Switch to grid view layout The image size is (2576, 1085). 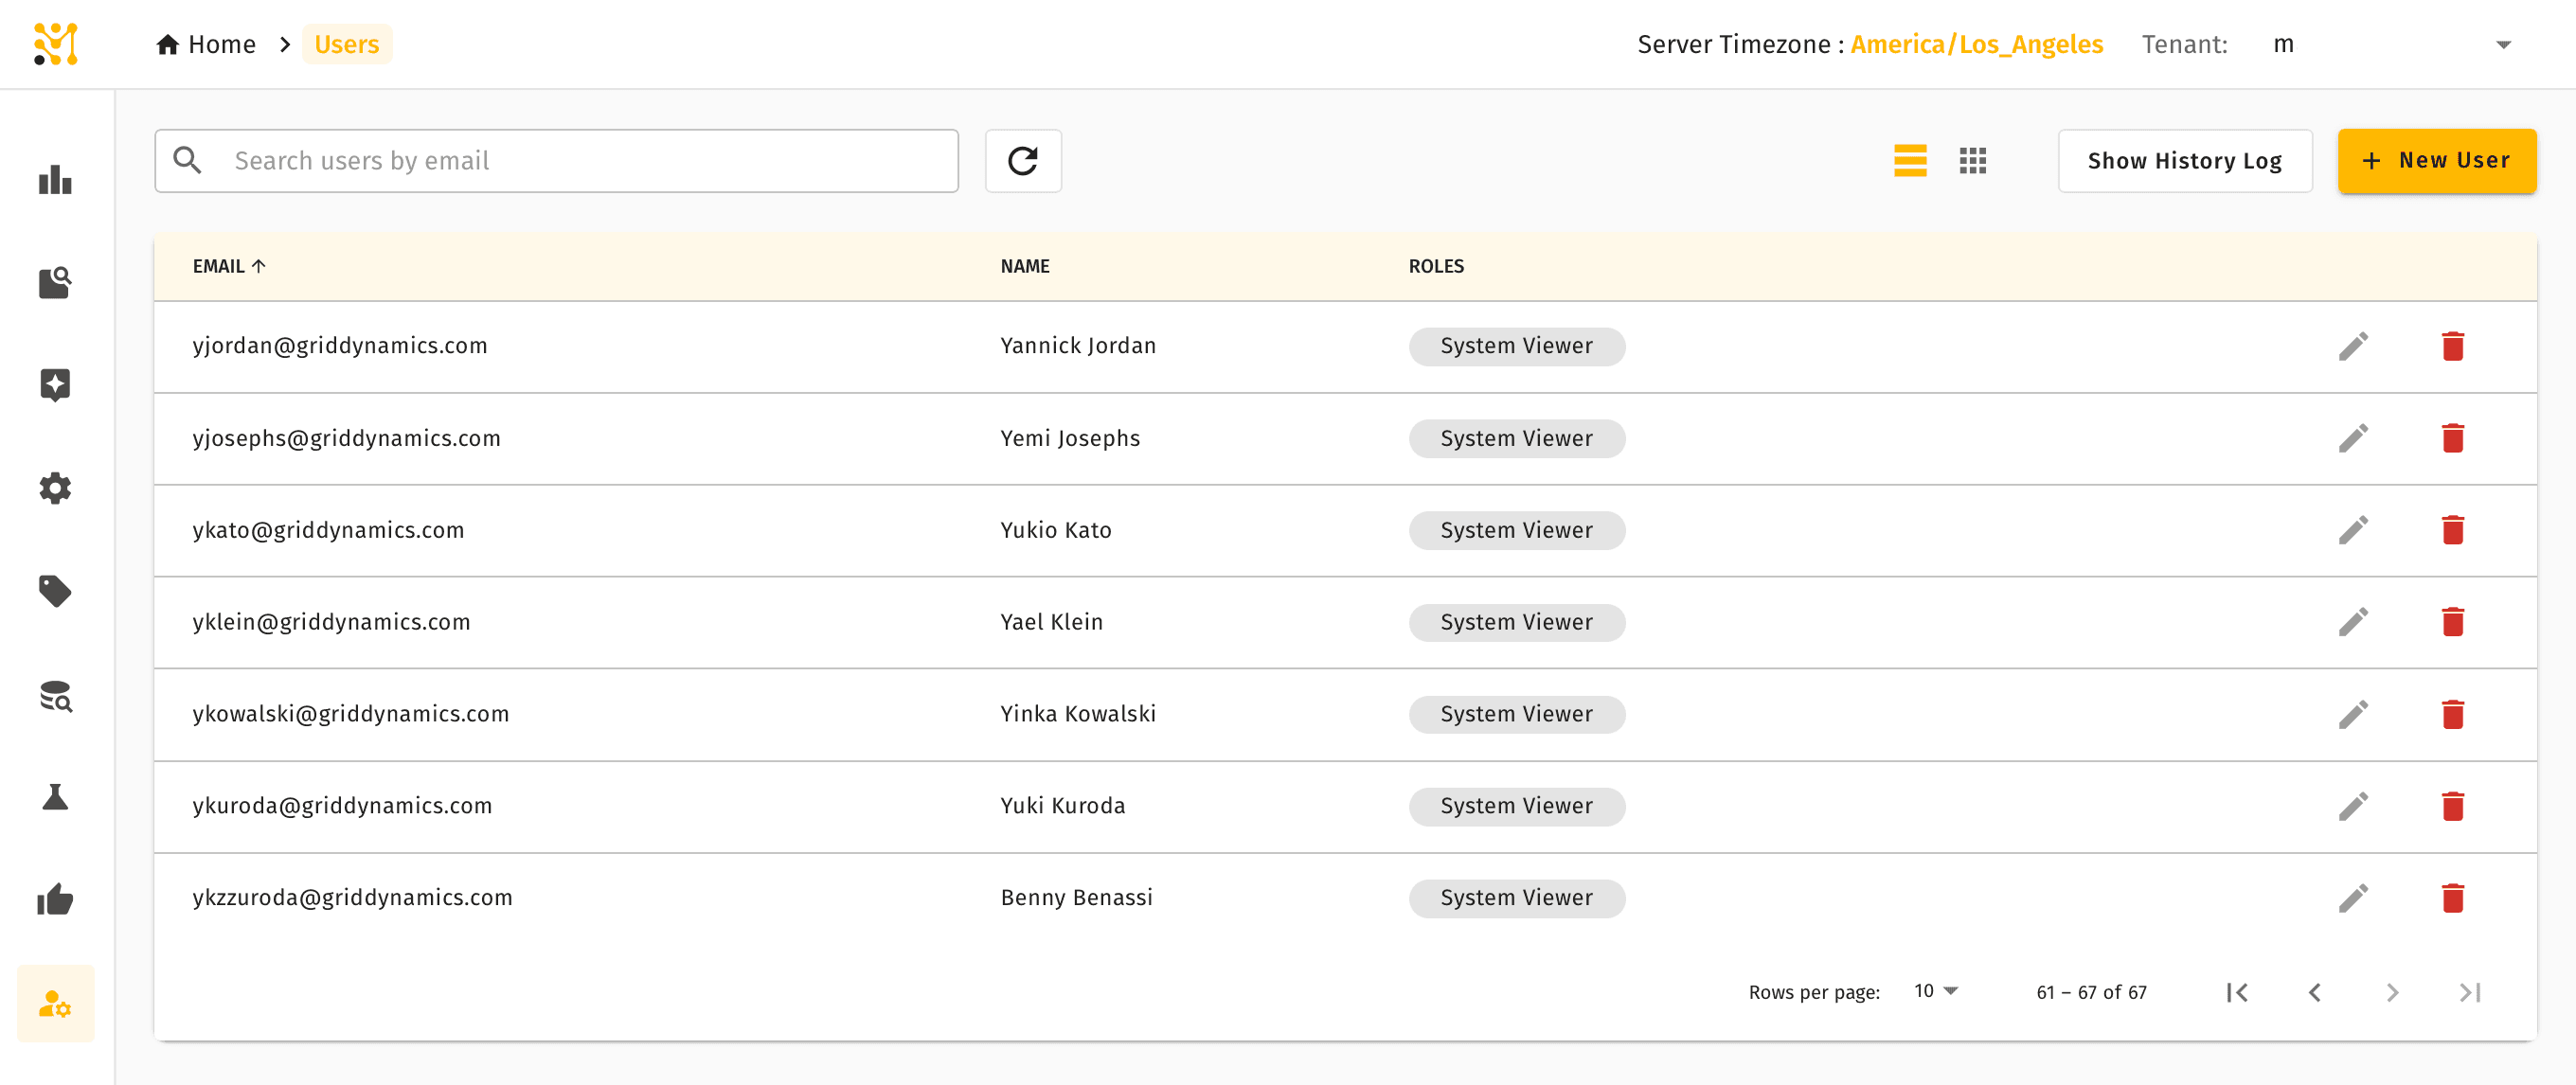(1973, 161)
